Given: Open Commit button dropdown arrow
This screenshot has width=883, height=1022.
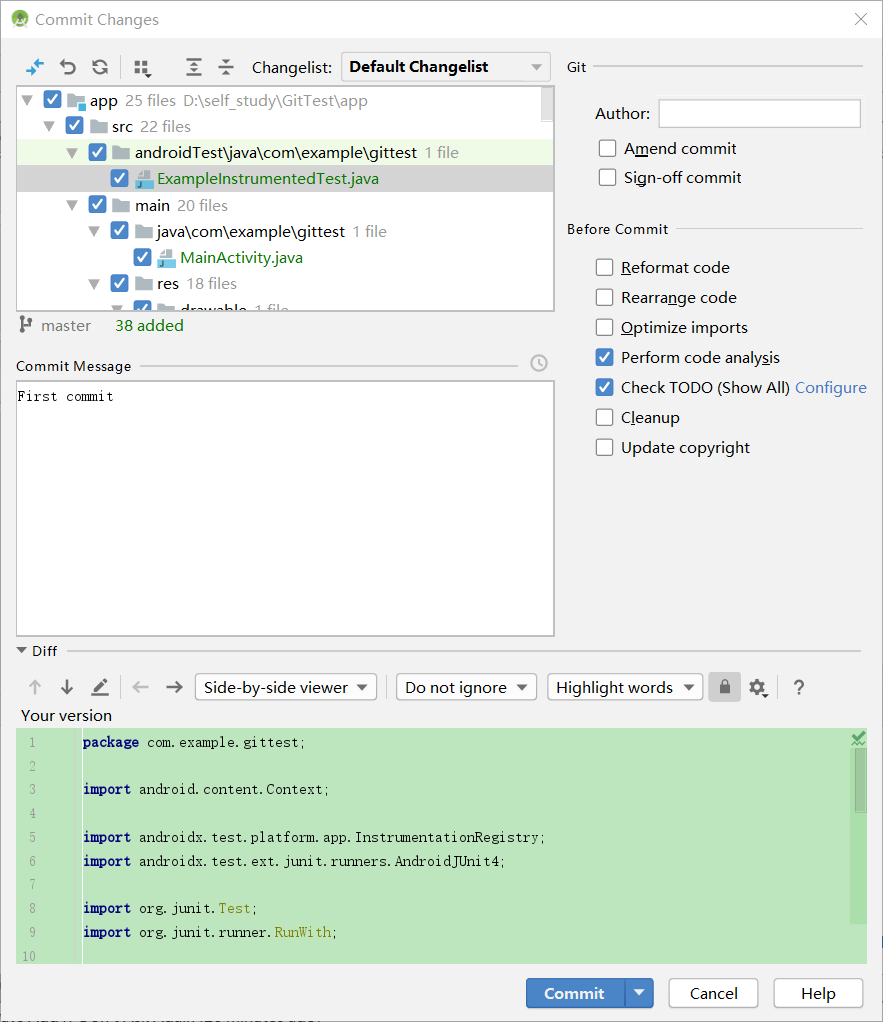Looking at the screenshot, I should [x=639, y=993].
